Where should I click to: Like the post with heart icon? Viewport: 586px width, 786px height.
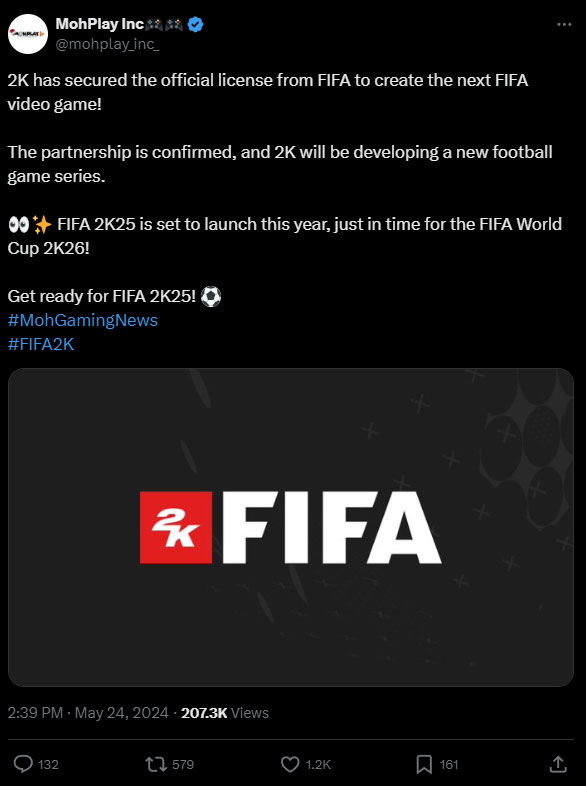pos(290,764)
